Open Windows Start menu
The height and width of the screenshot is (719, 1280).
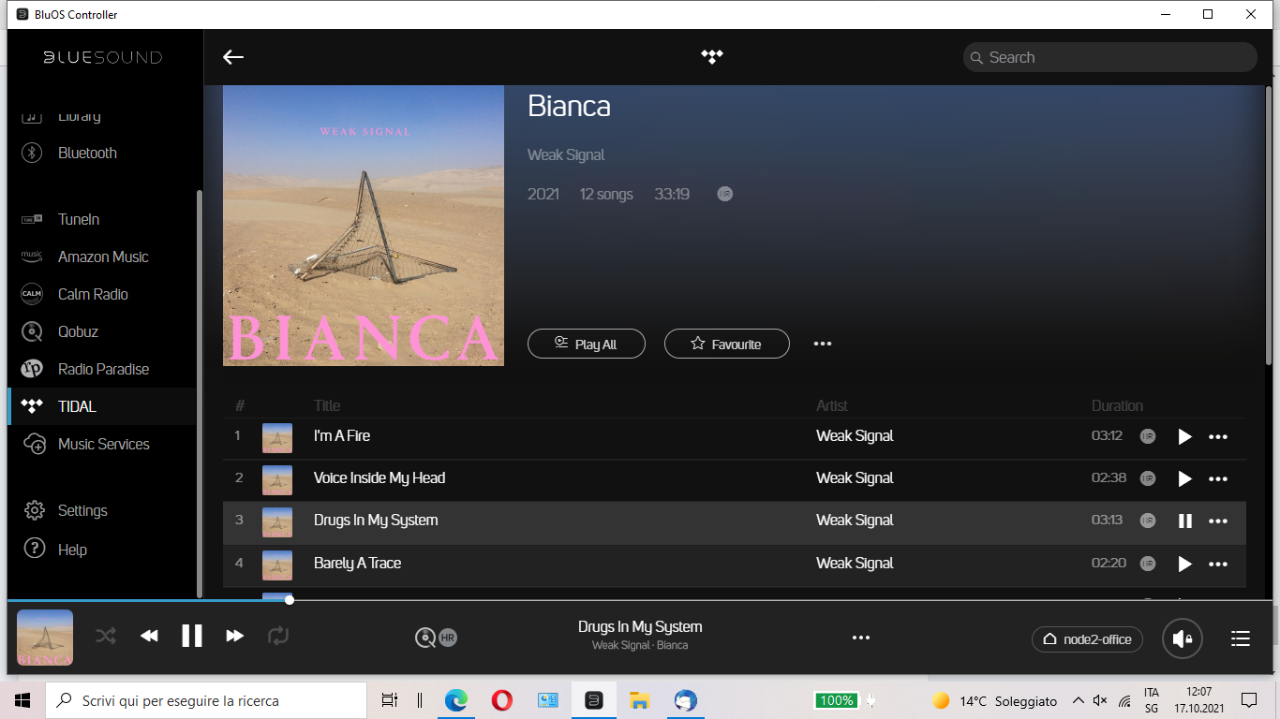tap(22, 700)
